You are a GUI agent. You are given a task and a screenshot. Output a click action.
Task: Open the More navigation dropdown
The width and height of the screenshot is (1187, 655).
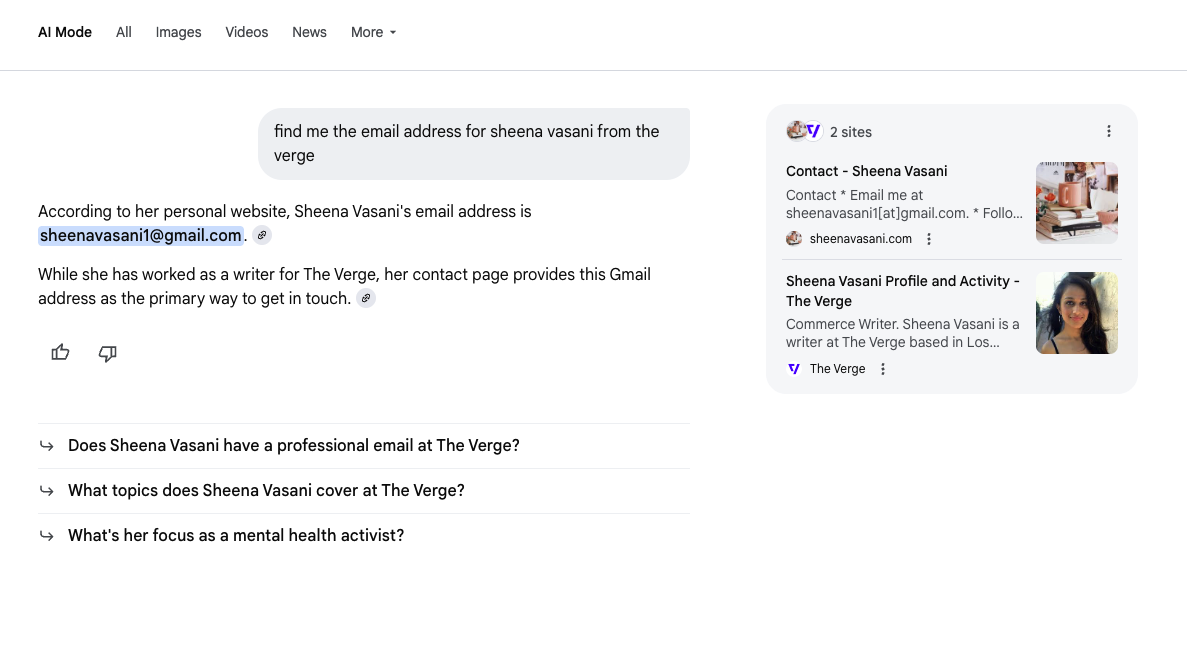372,32
